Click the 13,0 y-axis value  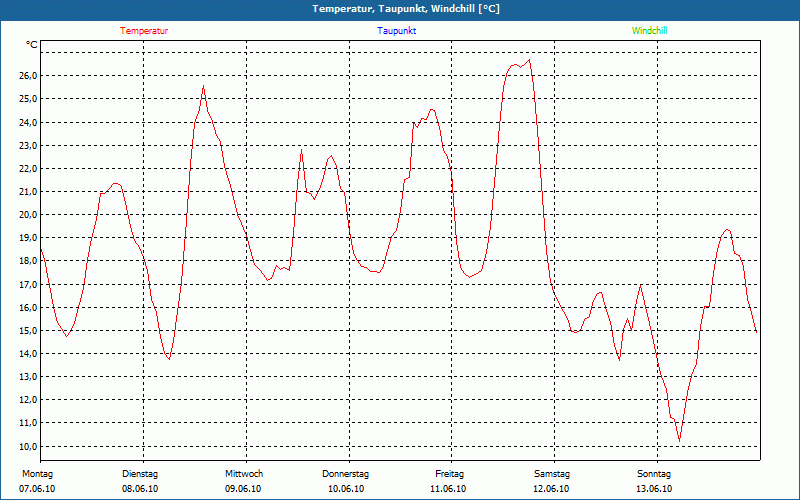tap(29, 377)
